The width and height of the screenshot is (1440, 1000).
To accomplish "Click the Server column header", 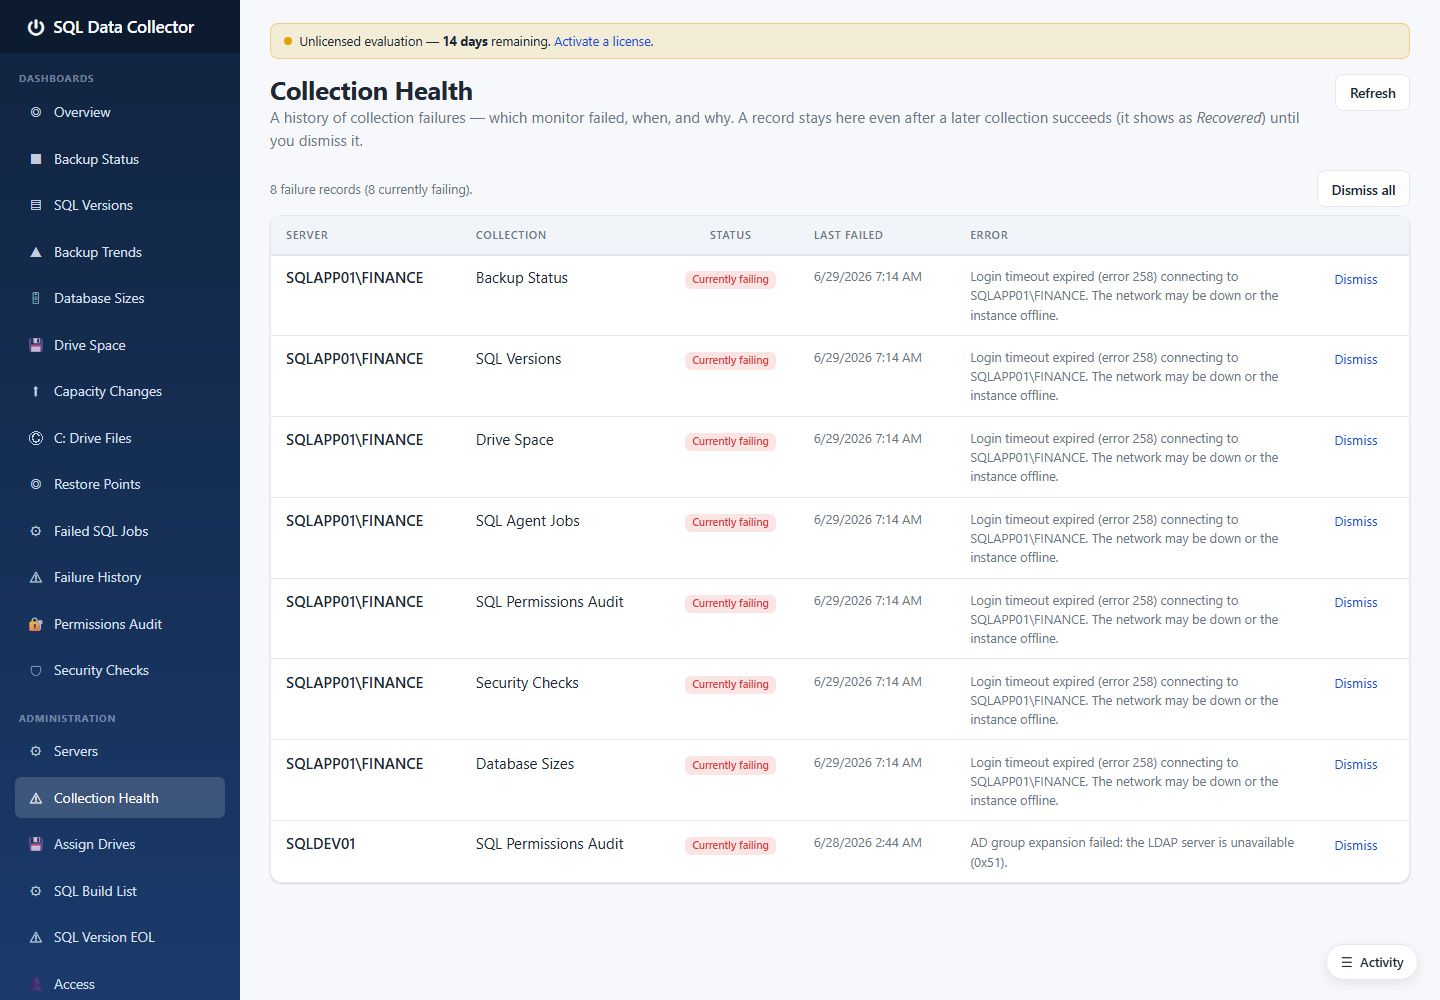I will (307, 235).
